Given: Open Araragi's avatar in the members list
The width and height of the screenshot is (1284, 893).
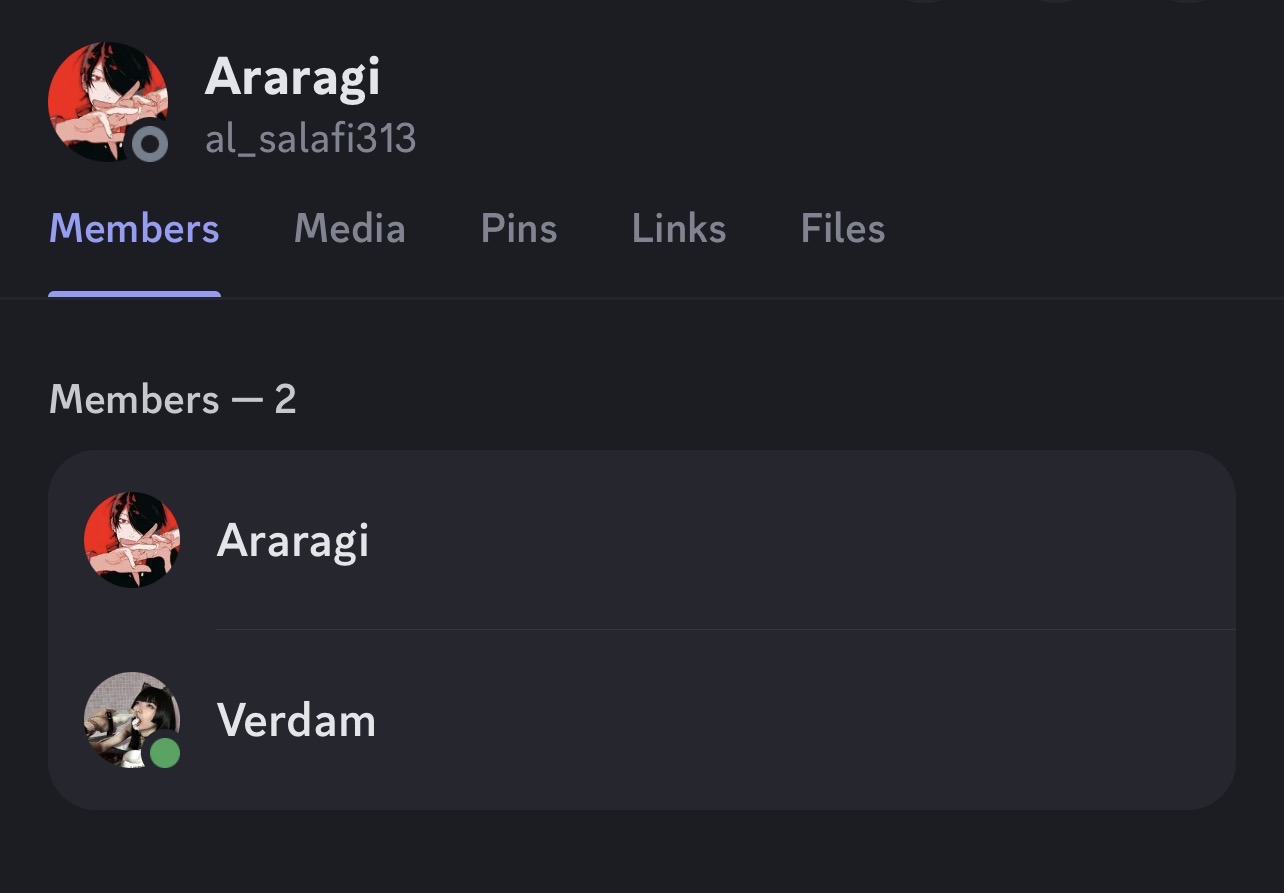Looking at the screenshot, I should [132, 540].
